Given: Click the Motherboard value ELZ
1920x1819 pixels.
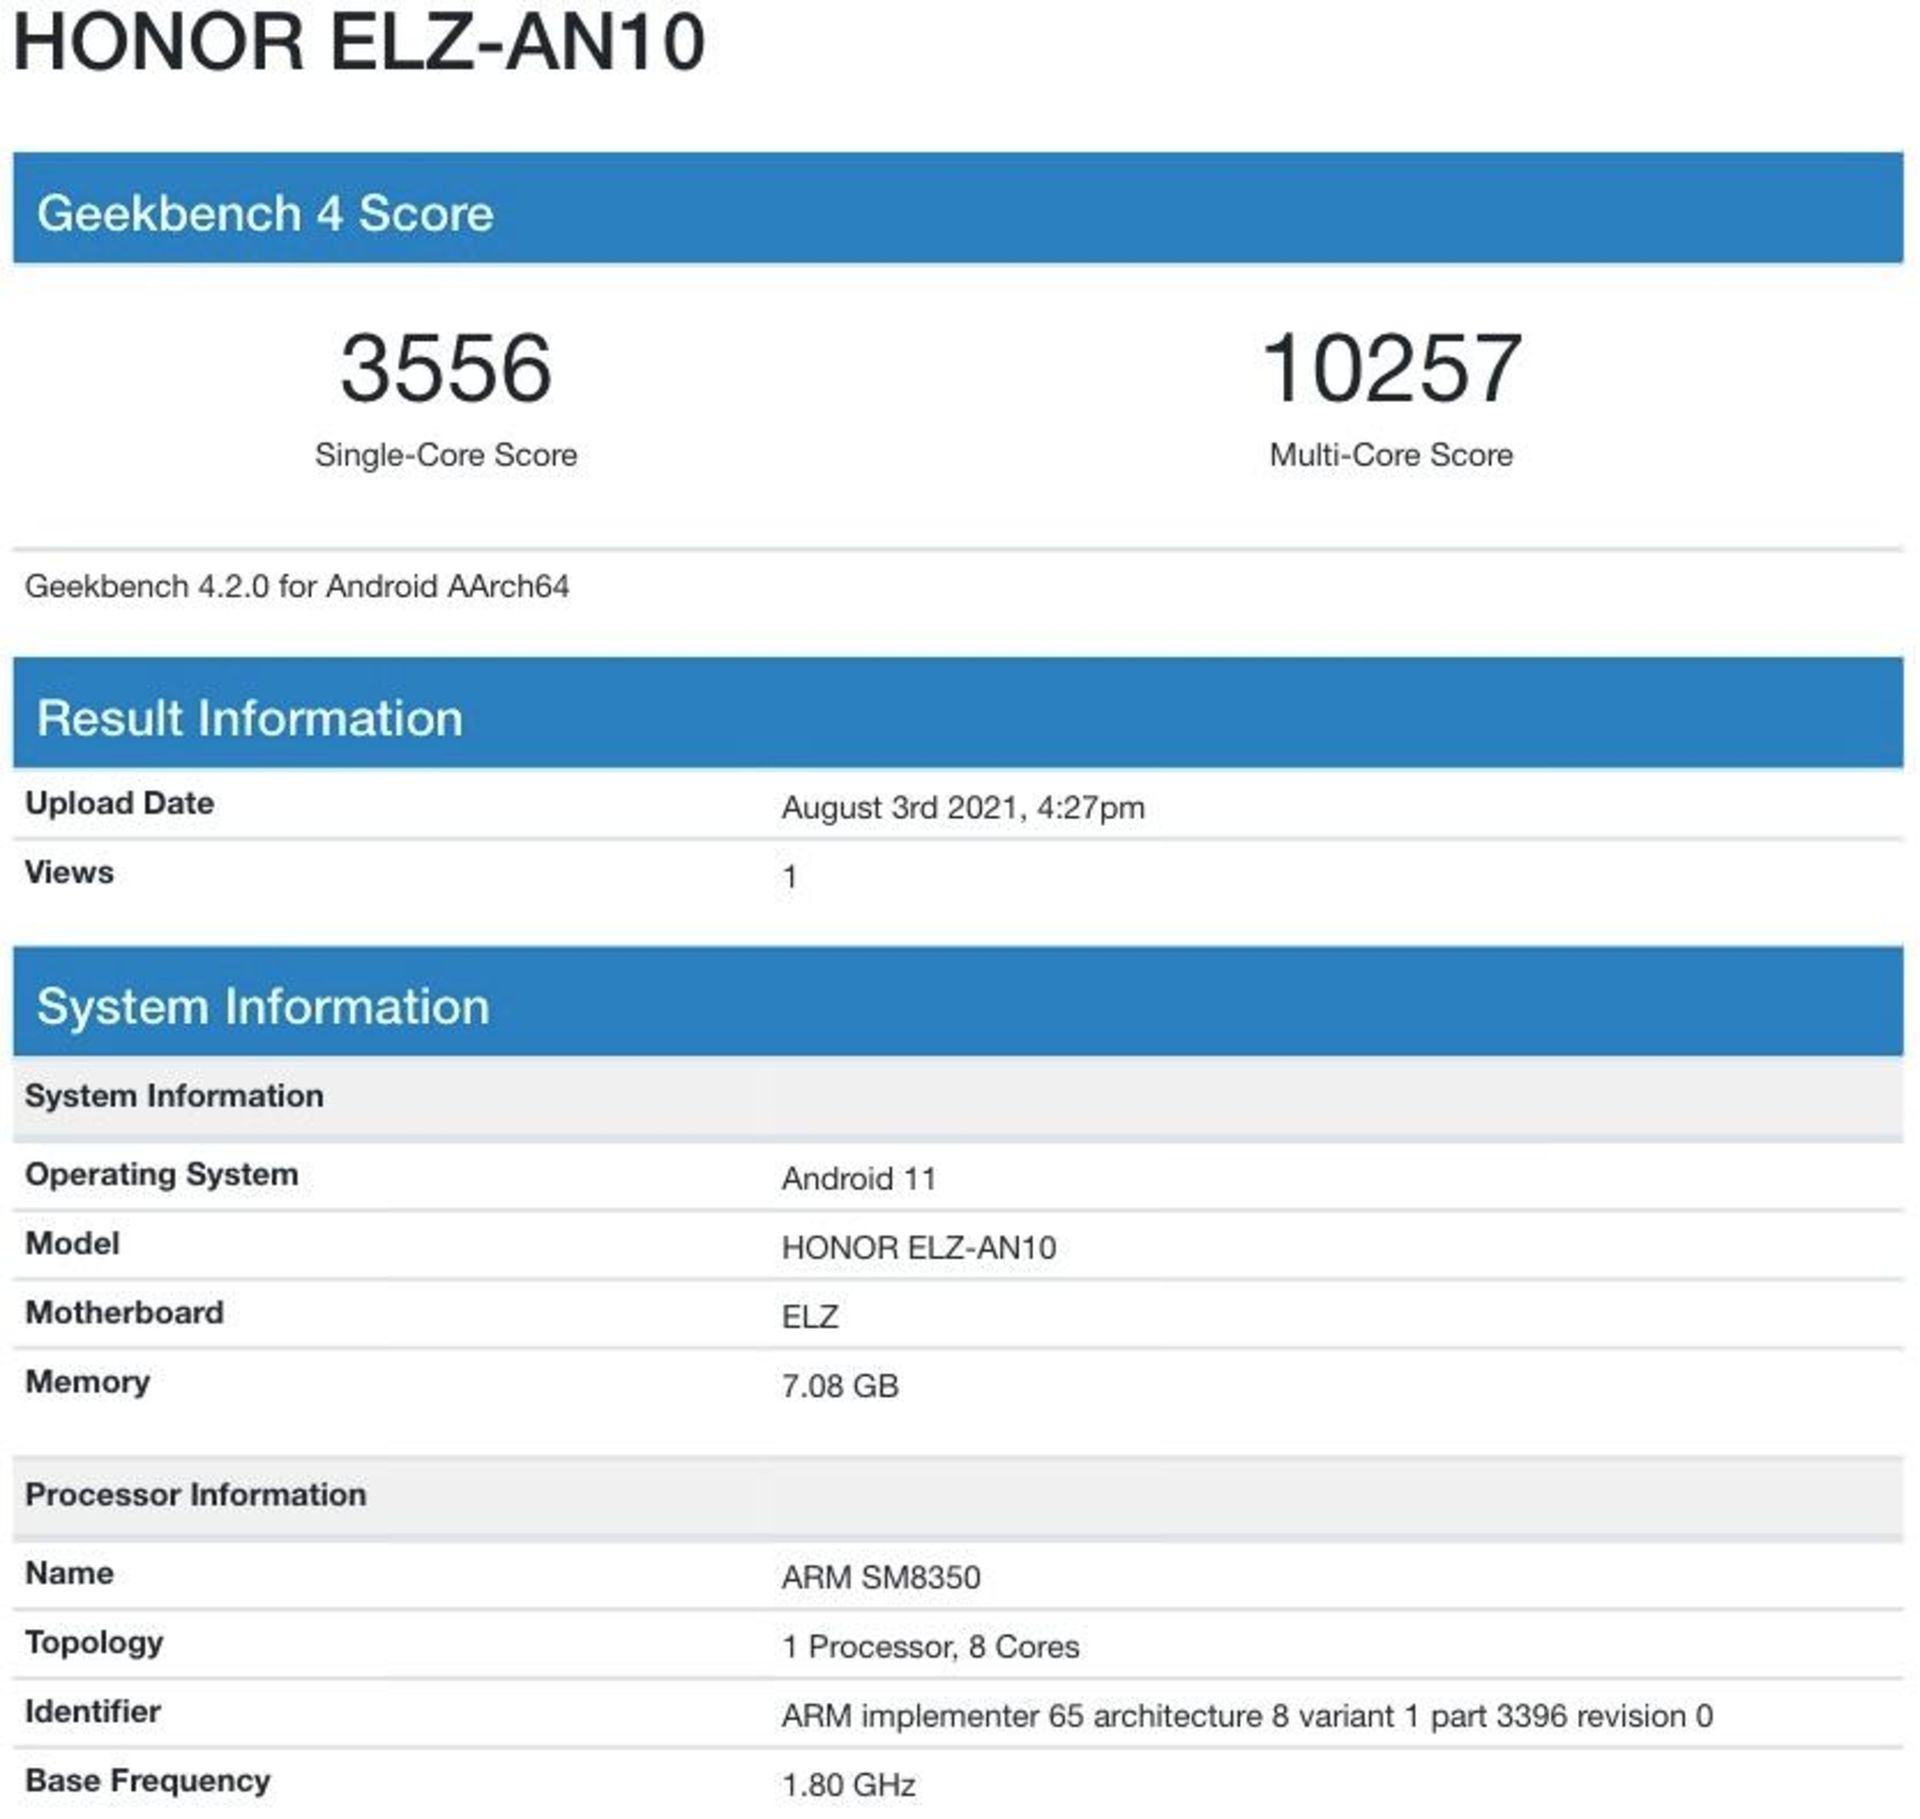Looking at the screenshot, I should pyautogui.click(x=810, y=1317).
